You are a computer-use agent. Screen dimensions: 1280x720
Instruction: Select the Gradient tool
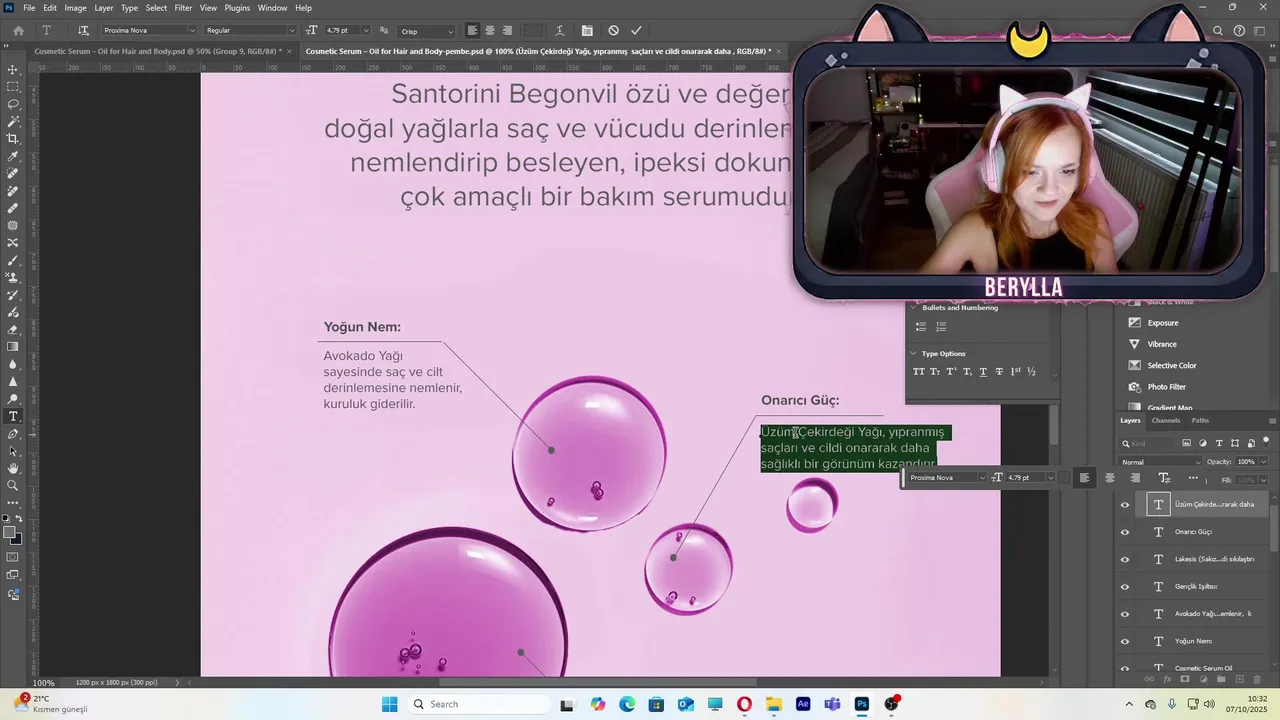point(13,347)
